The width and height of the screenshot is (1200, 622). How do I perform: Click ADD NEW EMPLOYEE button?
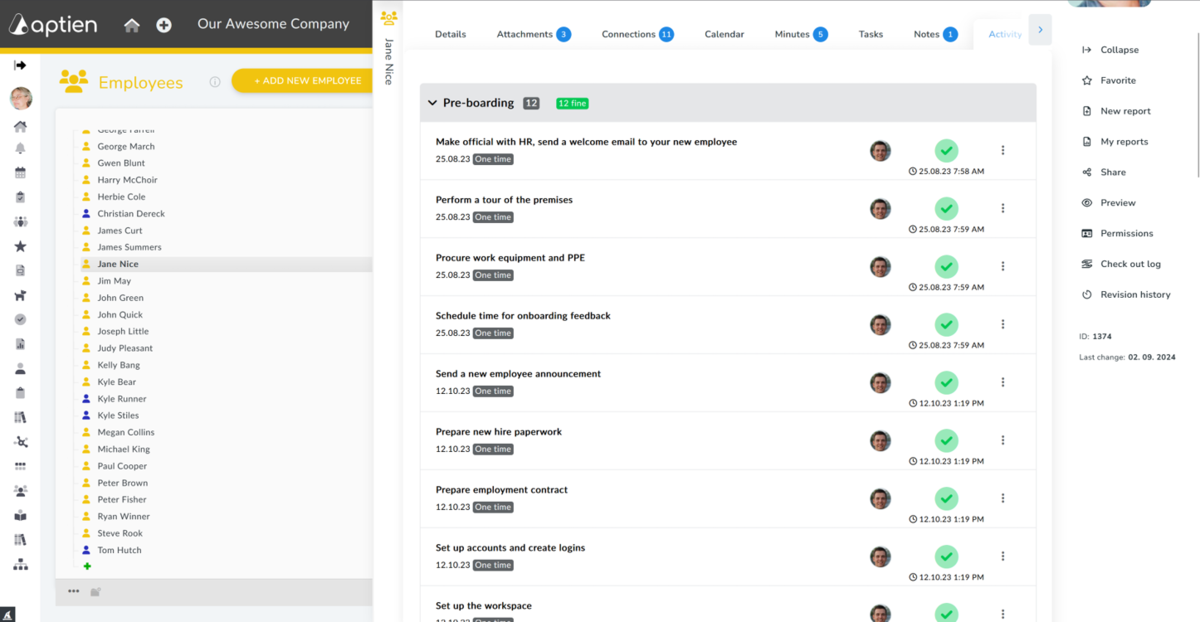click(302, 81)
